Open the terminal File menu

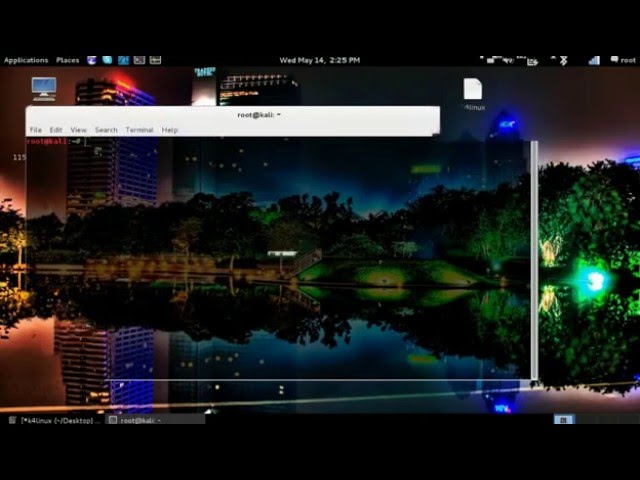click(36, 130)
